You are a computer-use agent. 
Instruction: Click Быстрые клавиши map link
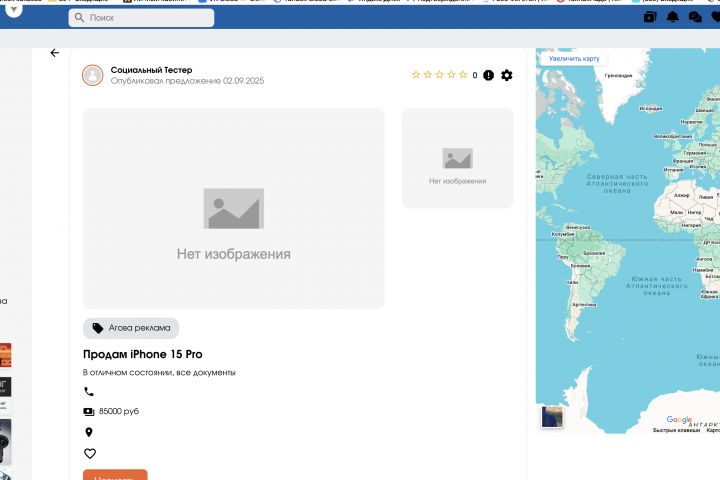coord(676,430)
